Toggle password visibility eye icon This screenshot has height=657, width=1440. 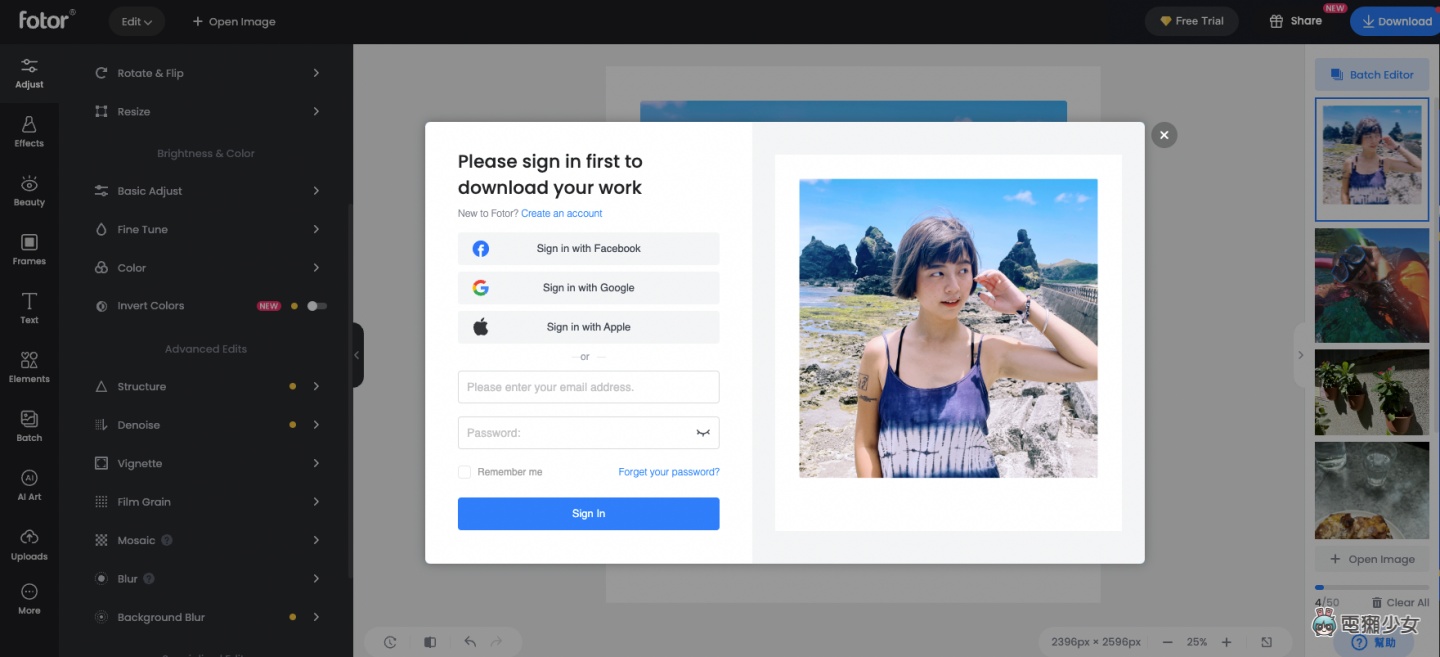(x=703, y=433)
